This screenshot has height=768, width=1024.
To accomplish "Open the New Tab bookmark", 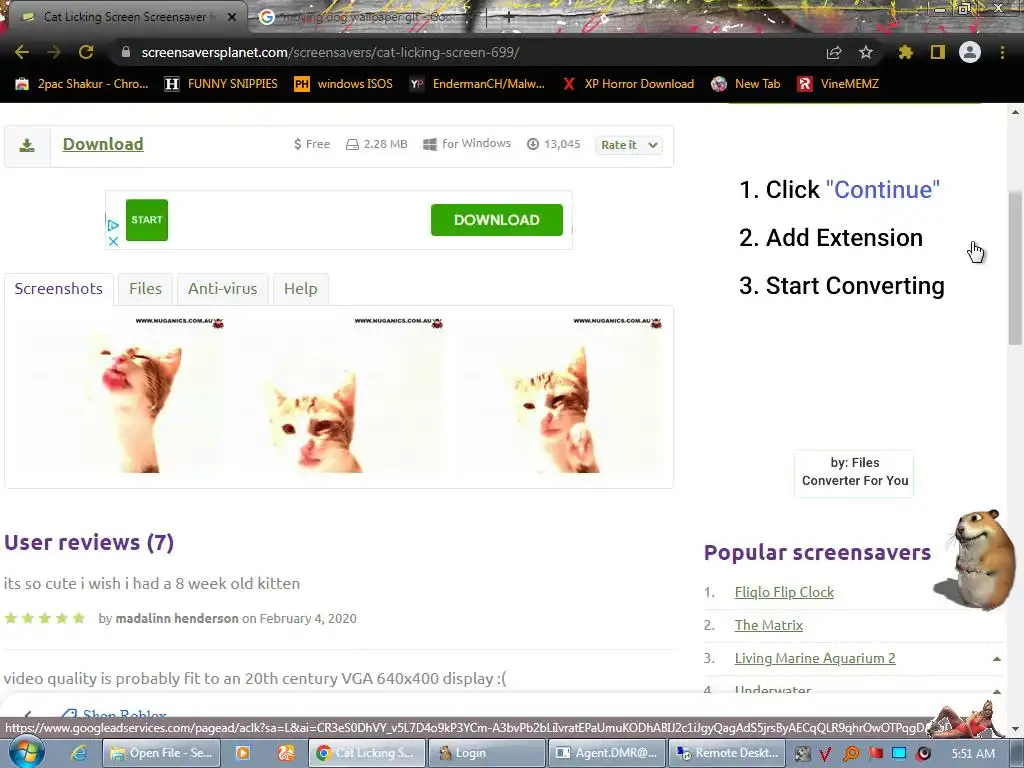I will click(x=746, y=84).
